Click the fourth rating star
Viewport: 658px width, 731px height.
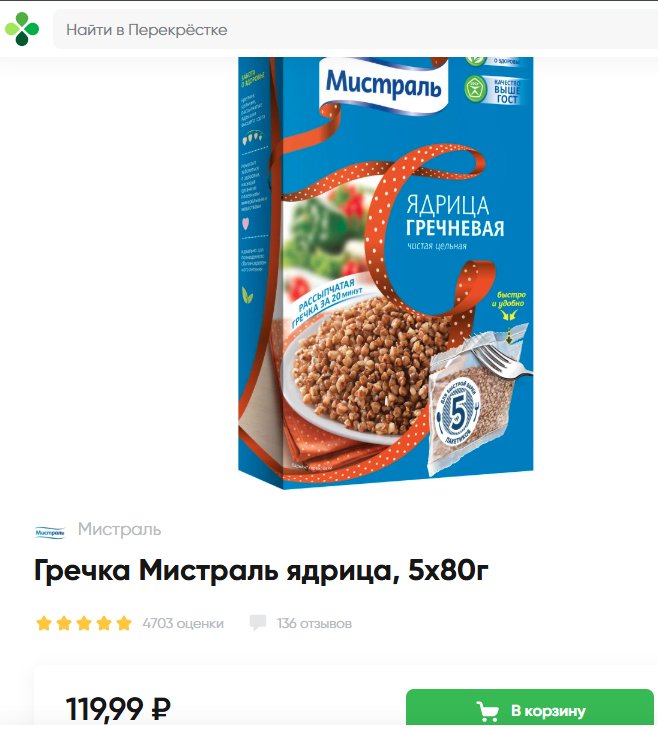coord(104,623)
